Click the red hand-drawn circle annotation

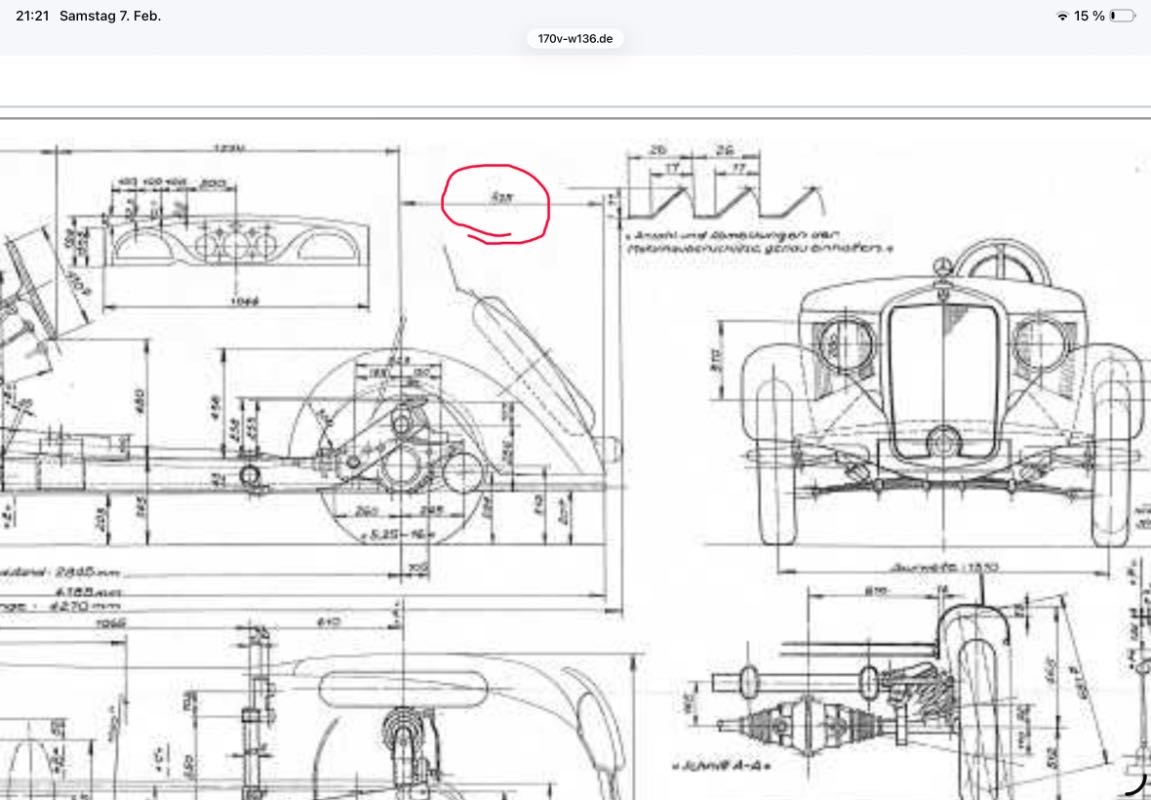coord(496,204)
